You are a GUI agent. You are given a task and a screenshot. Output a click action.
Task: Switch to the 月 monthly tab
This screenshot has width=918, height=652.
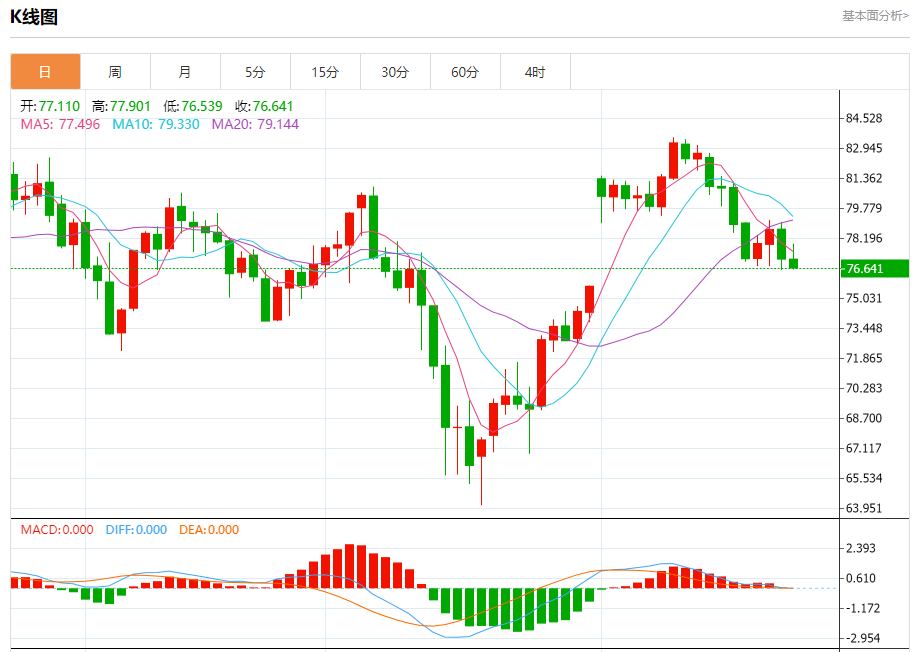(x=185, y=71)
